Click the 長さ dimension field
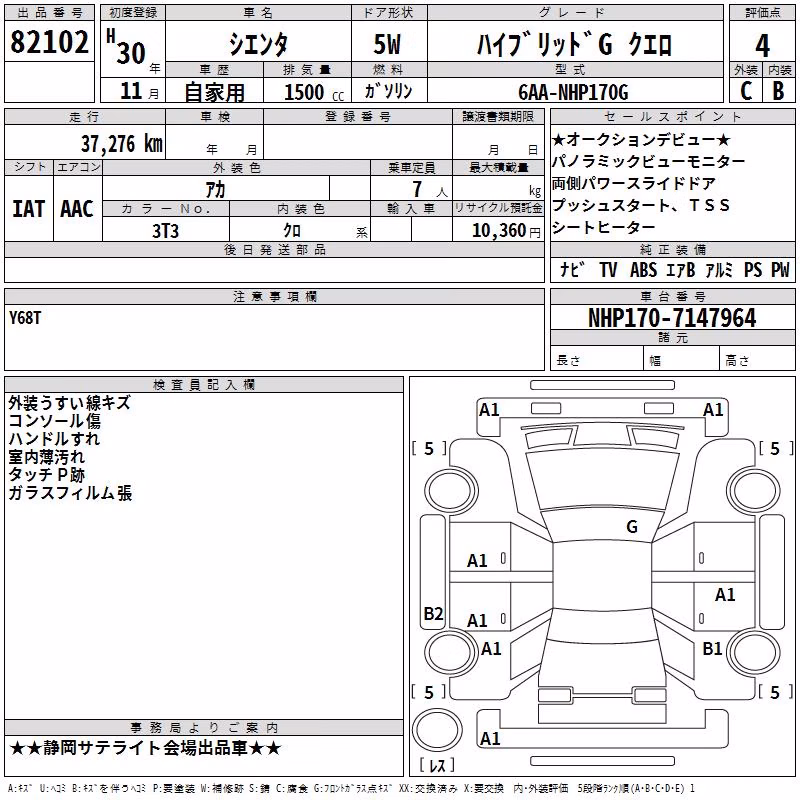Screen dimensions: 800x800 [x=597, y=360]
